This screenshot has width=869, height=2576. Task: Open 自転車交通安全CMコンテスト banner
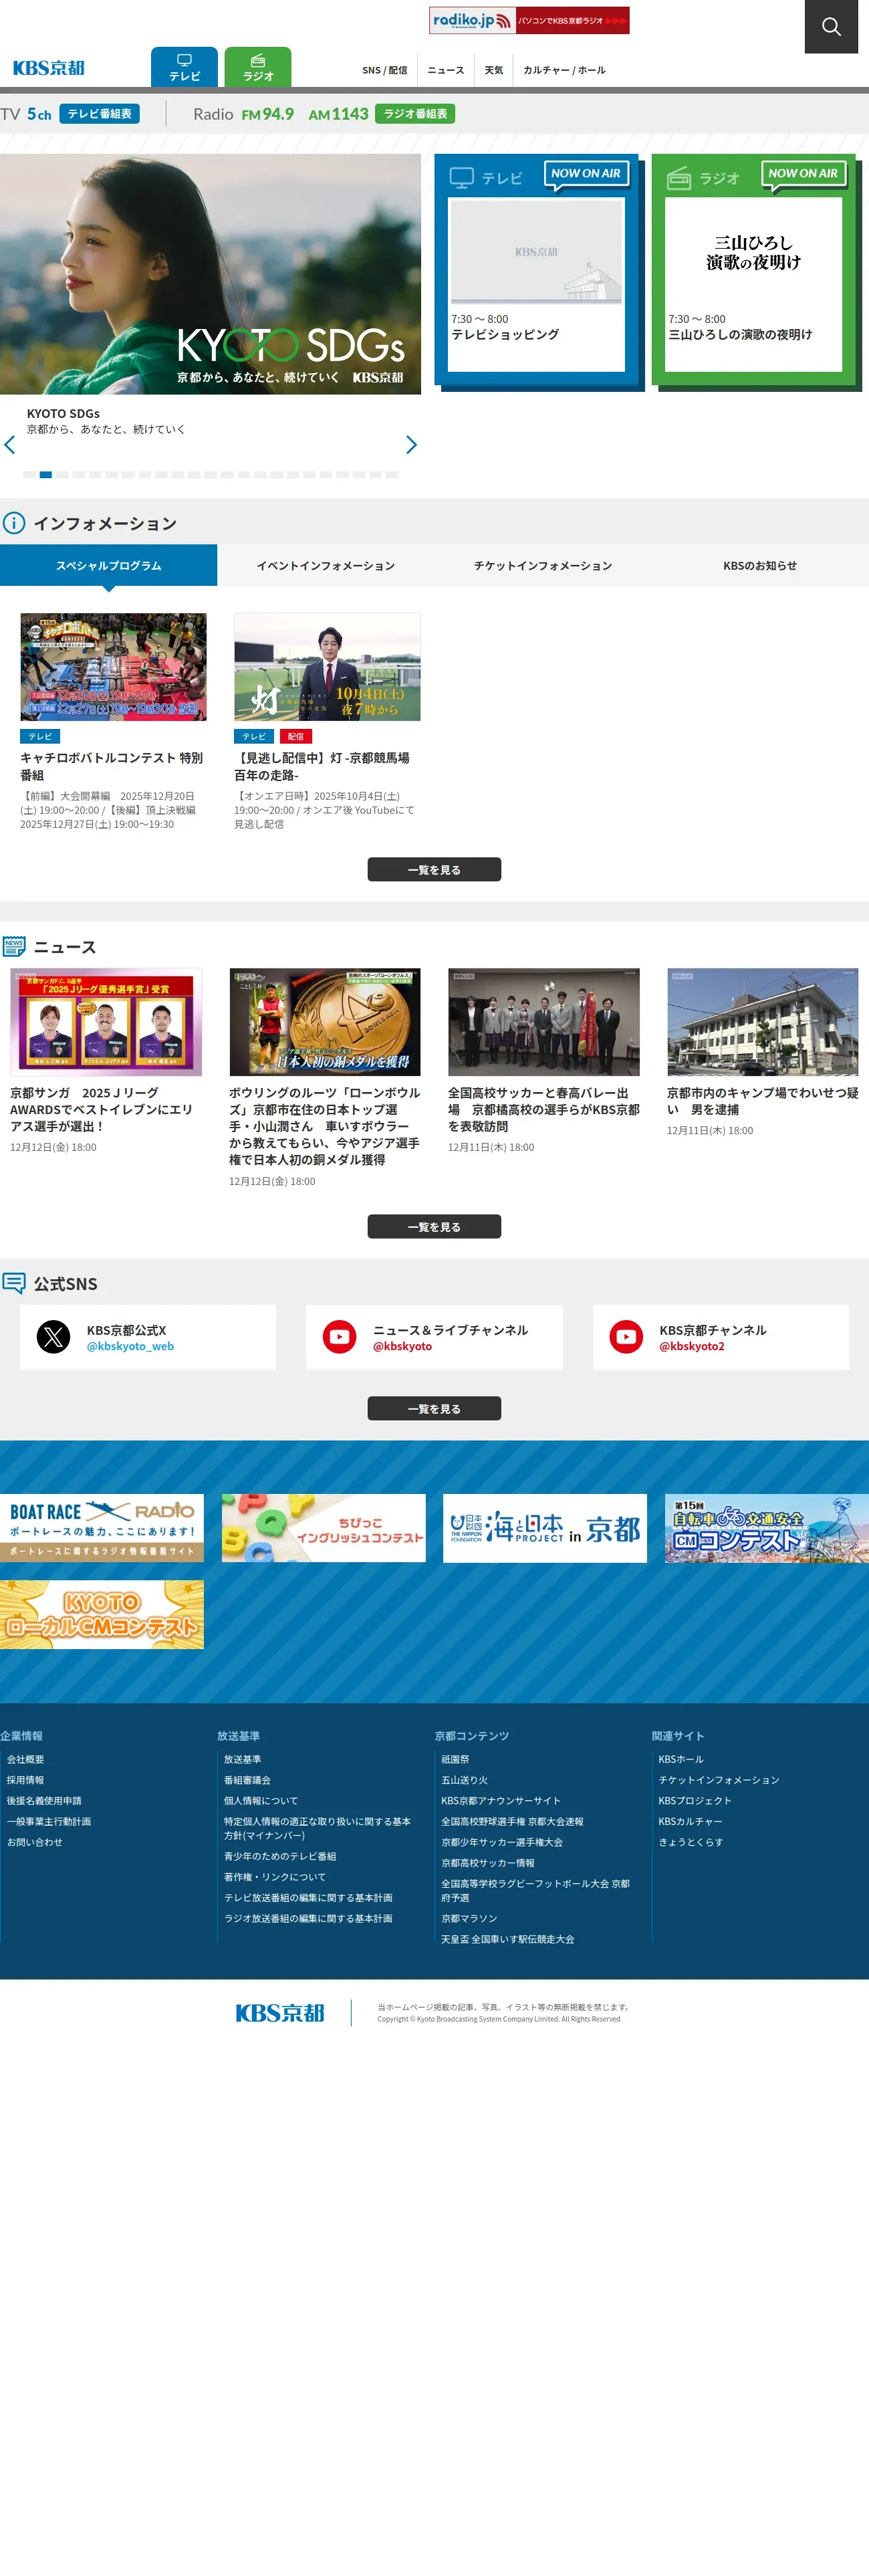[x=767, y=1528]
